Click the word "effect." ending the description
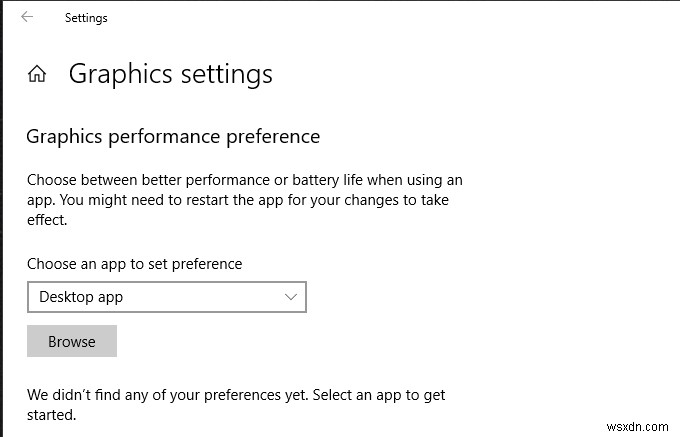This screenshot has height=437, width=680. pos(47,219)
